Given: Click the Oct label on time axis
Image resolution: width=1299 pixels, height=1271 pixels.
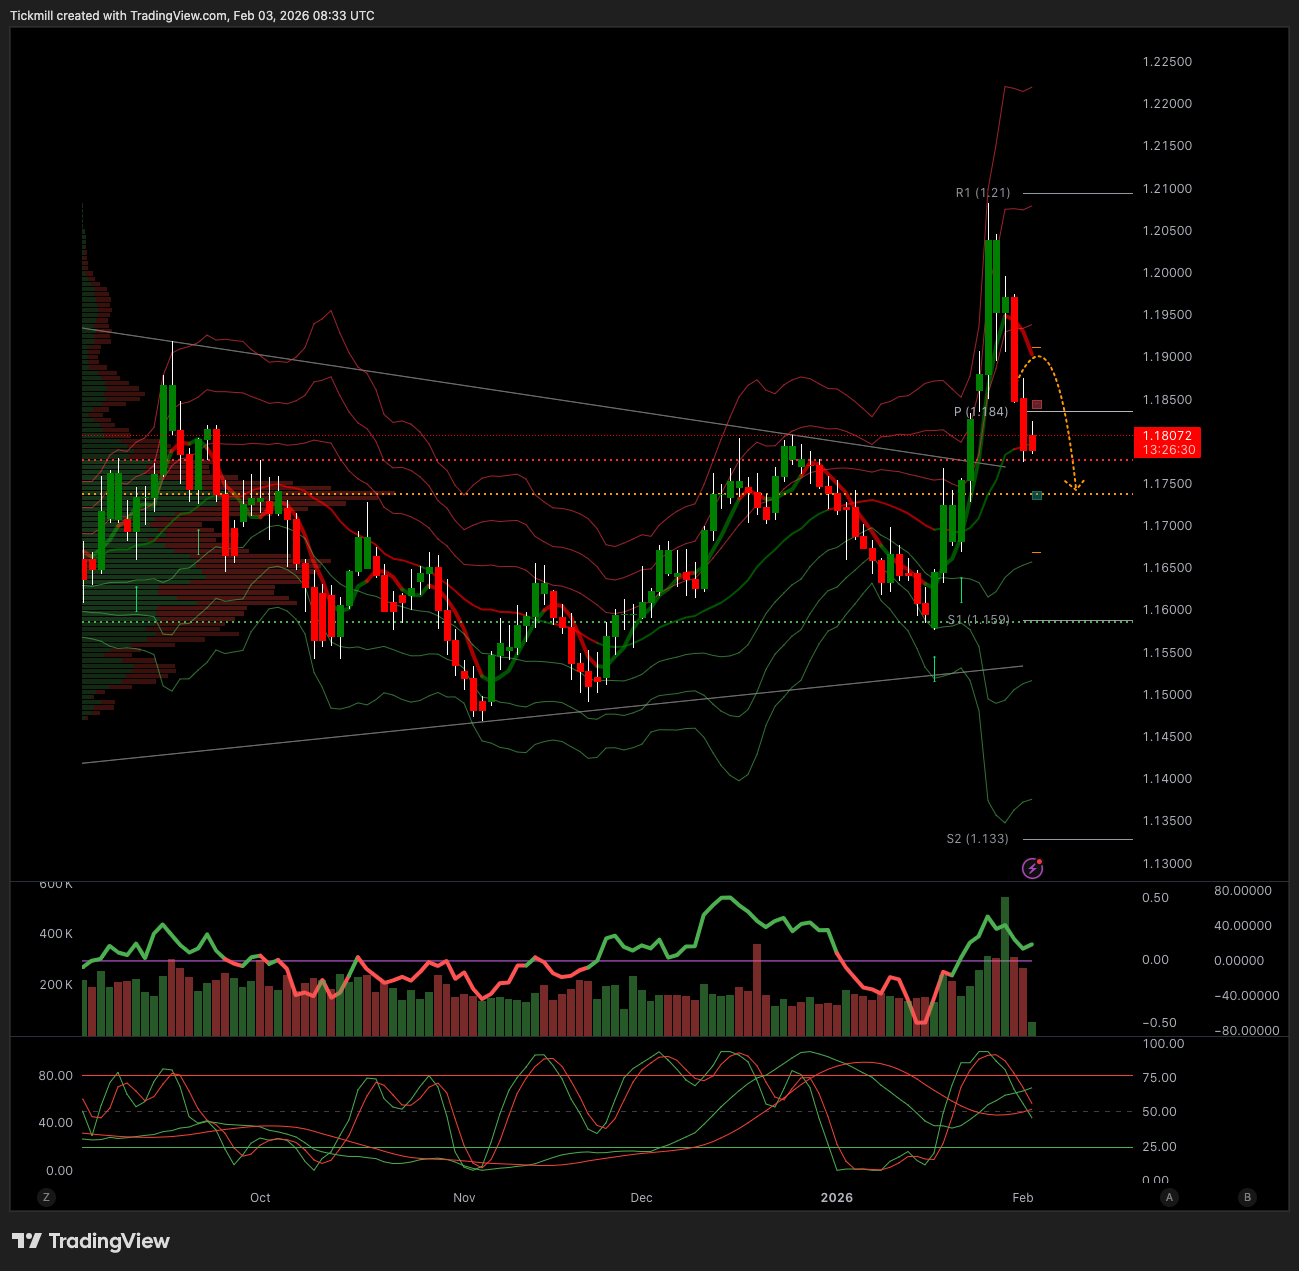Looking at the screenshot, I should [260, 1198].
